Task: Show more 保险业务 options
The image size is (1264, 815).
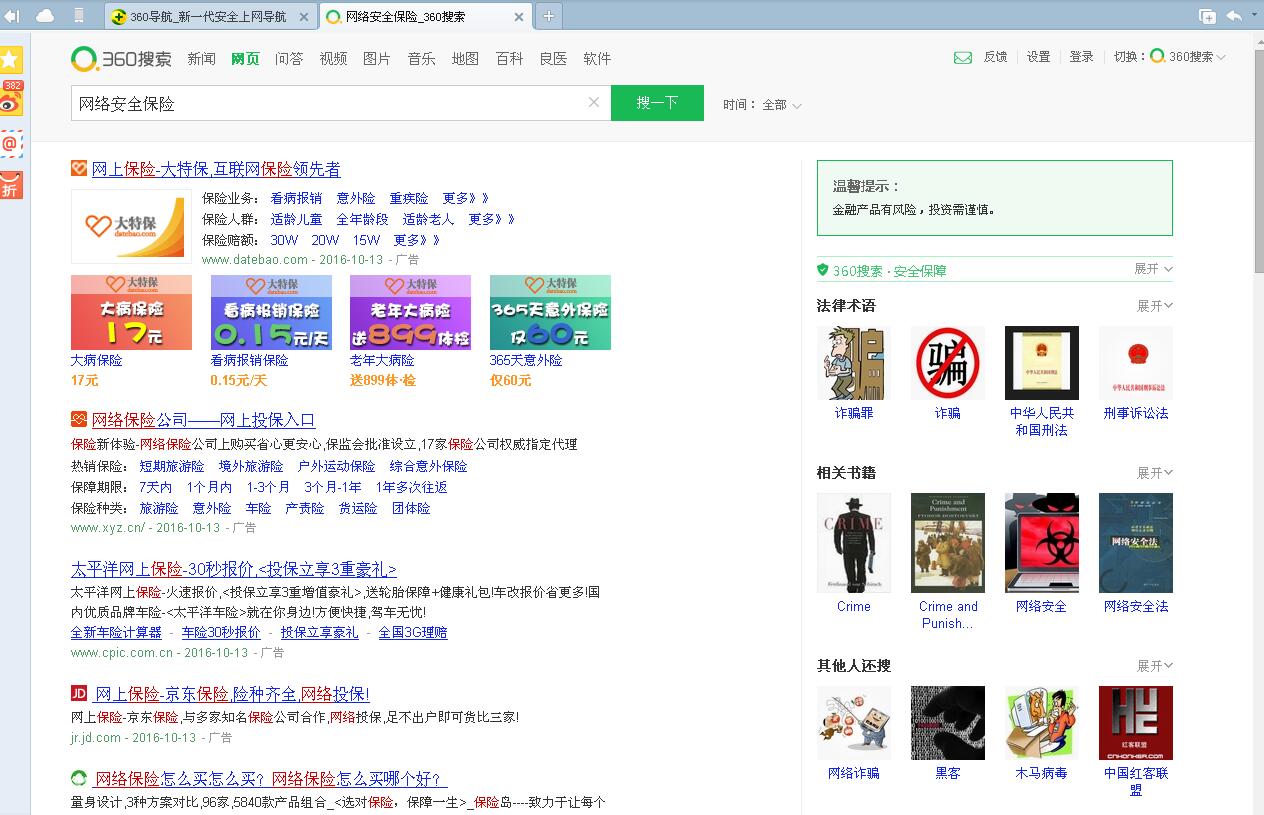Action: (466, 198)
